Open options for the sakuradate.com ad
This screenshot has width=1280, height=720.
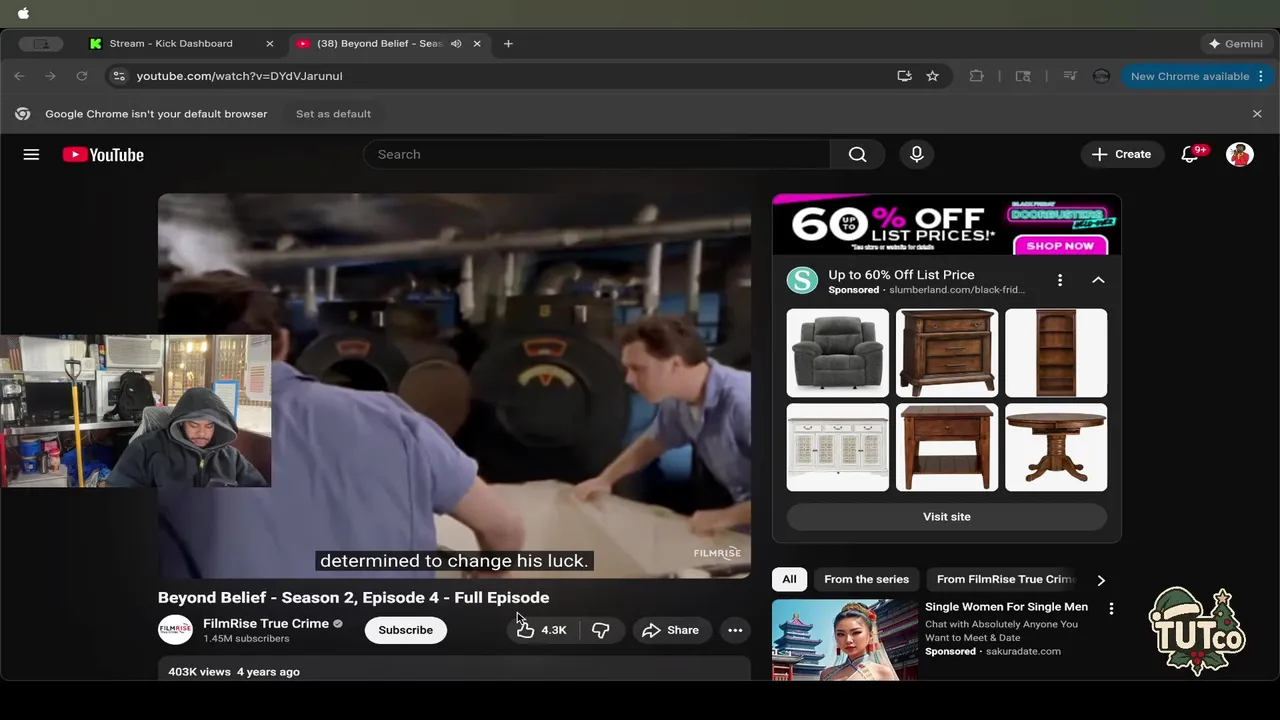pos(1111,608)
